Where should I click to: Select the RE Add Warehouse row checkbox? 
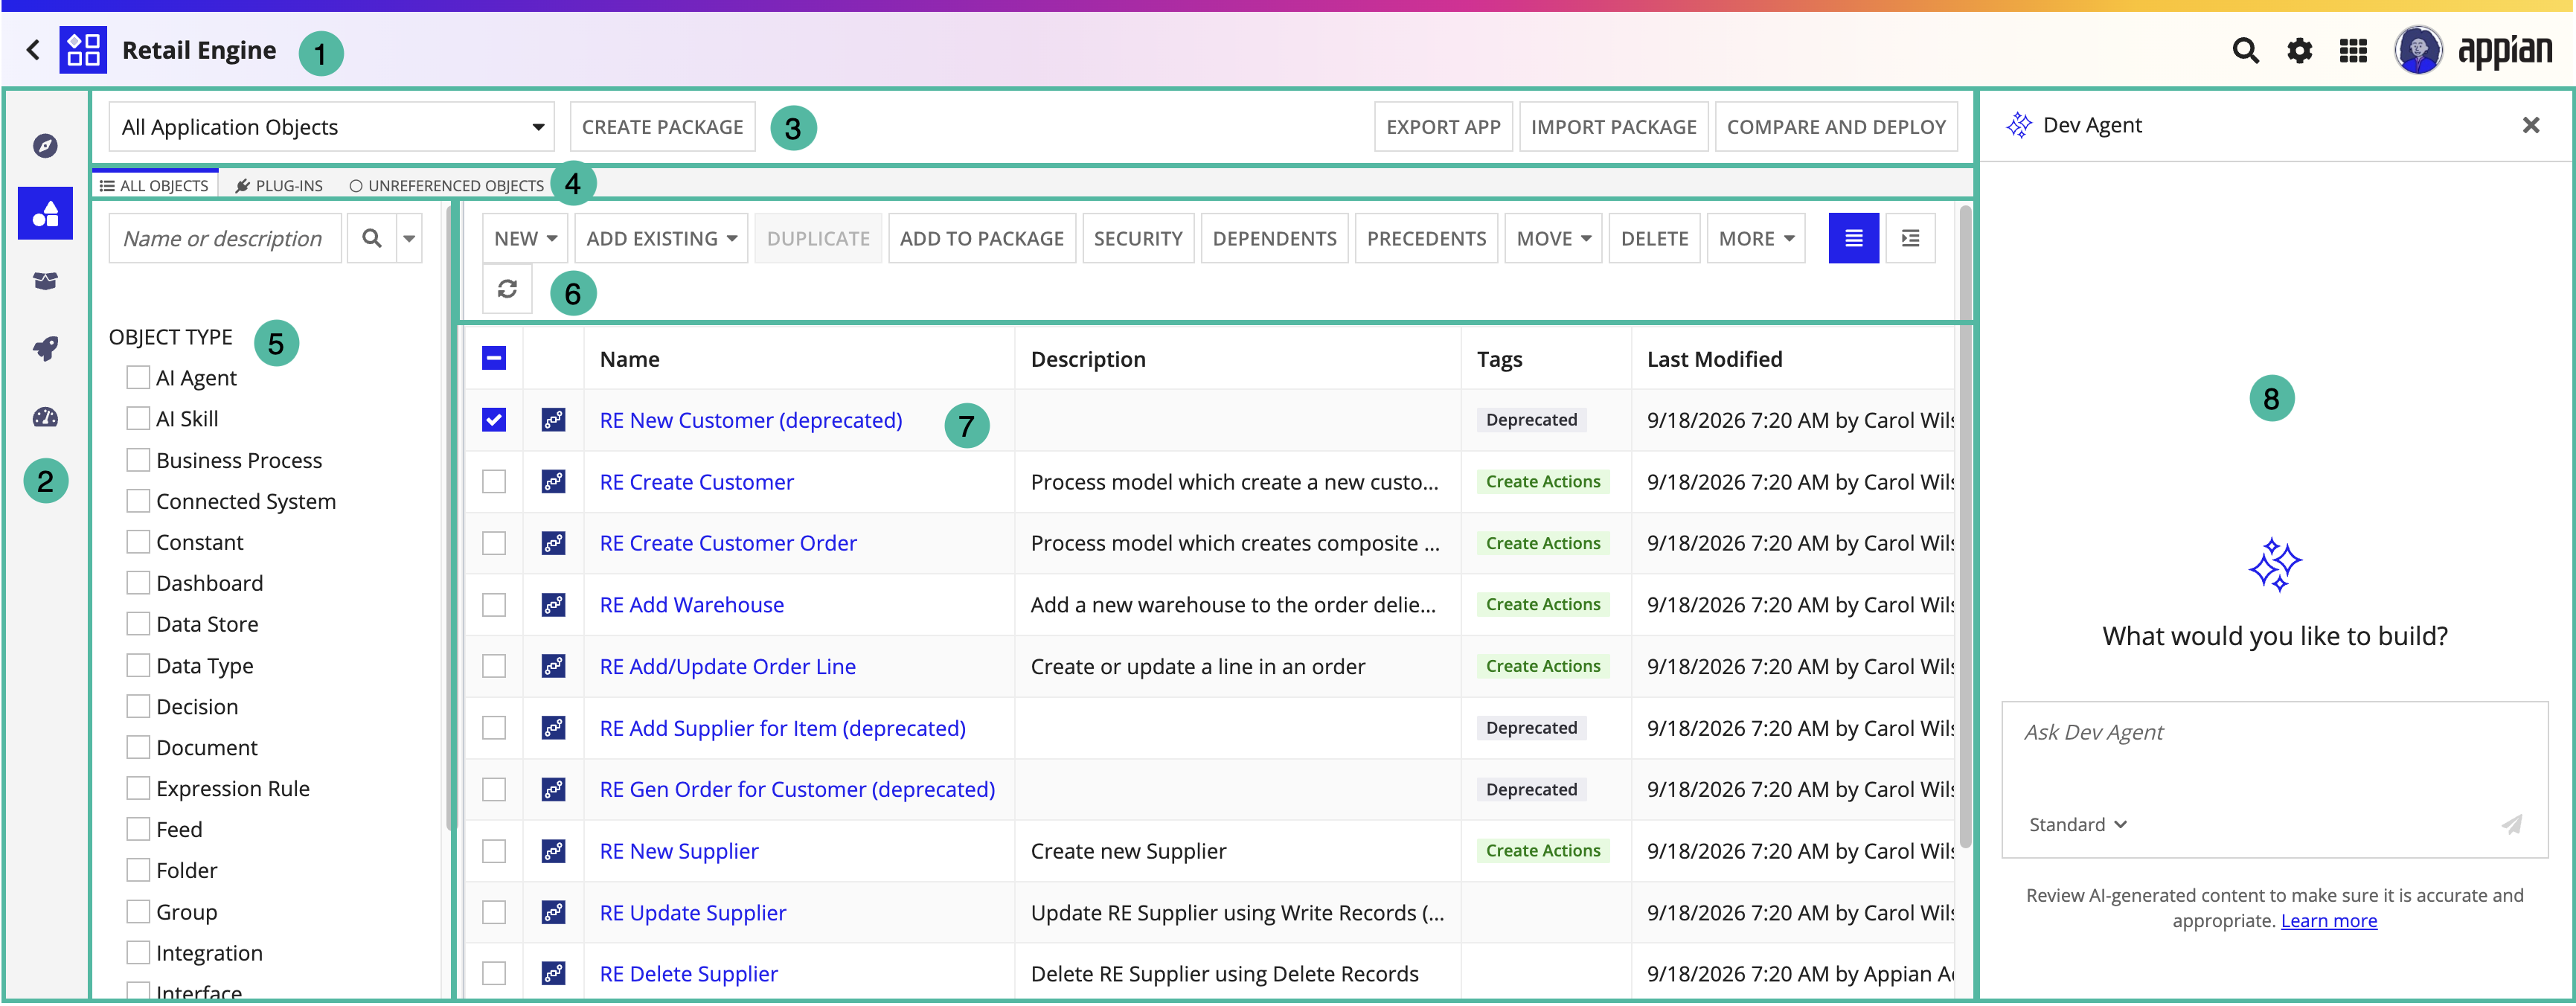pos(494,605)
